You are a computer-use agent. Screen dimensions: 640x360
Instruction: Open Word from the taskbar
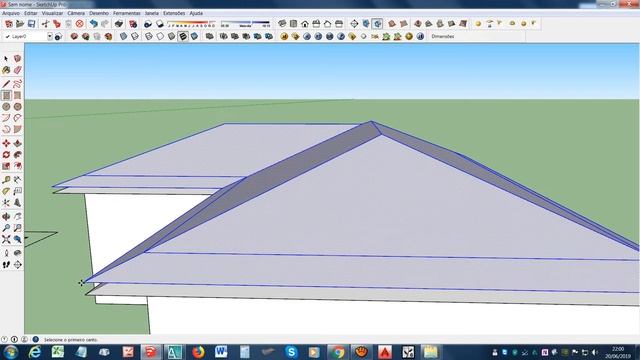(x=221, y=352)
